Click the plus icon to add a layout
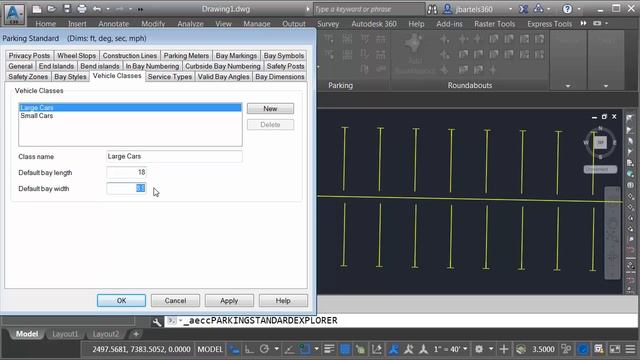The width and height of the screenshot is (640, 360). 136,334
